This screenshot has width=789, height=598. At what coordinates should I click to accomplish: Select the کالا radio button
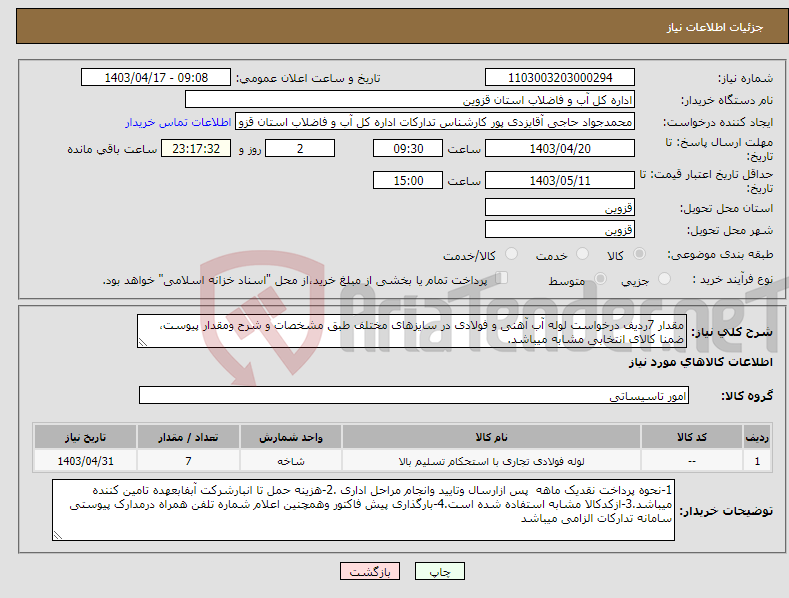coord(640,254)
